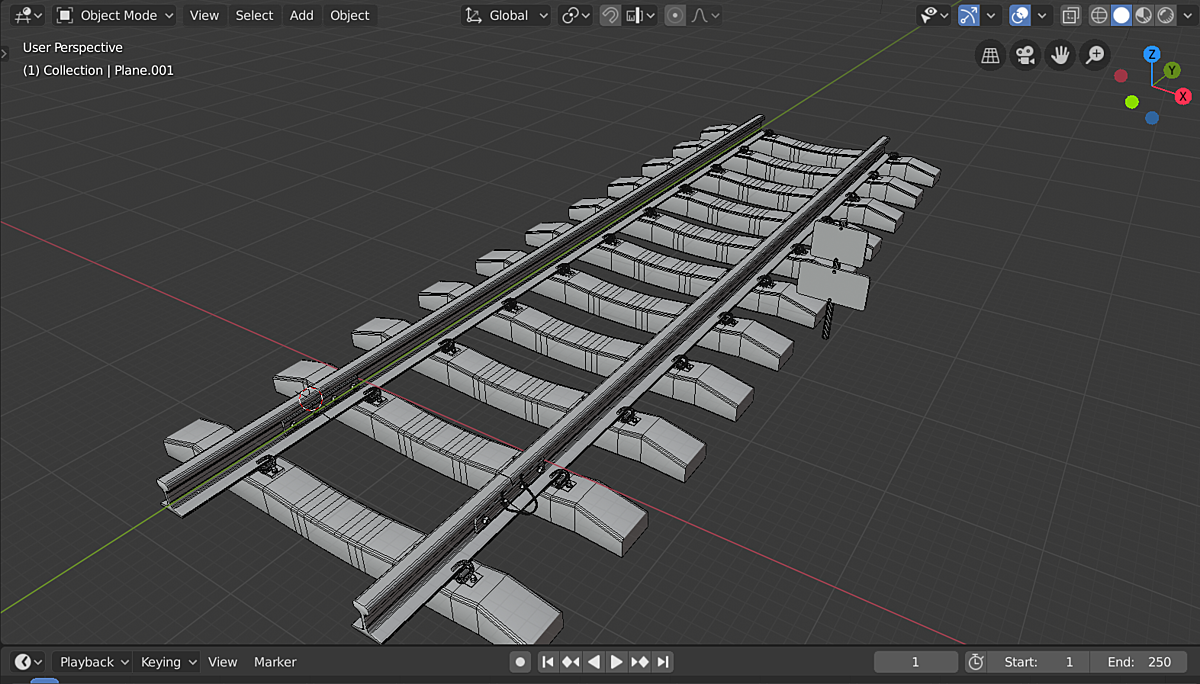The width and height of the screenshot is (1200, 684).
Task: Toggle X-ray view mode
Action: pyautogui.click(x=1071, y=15)
